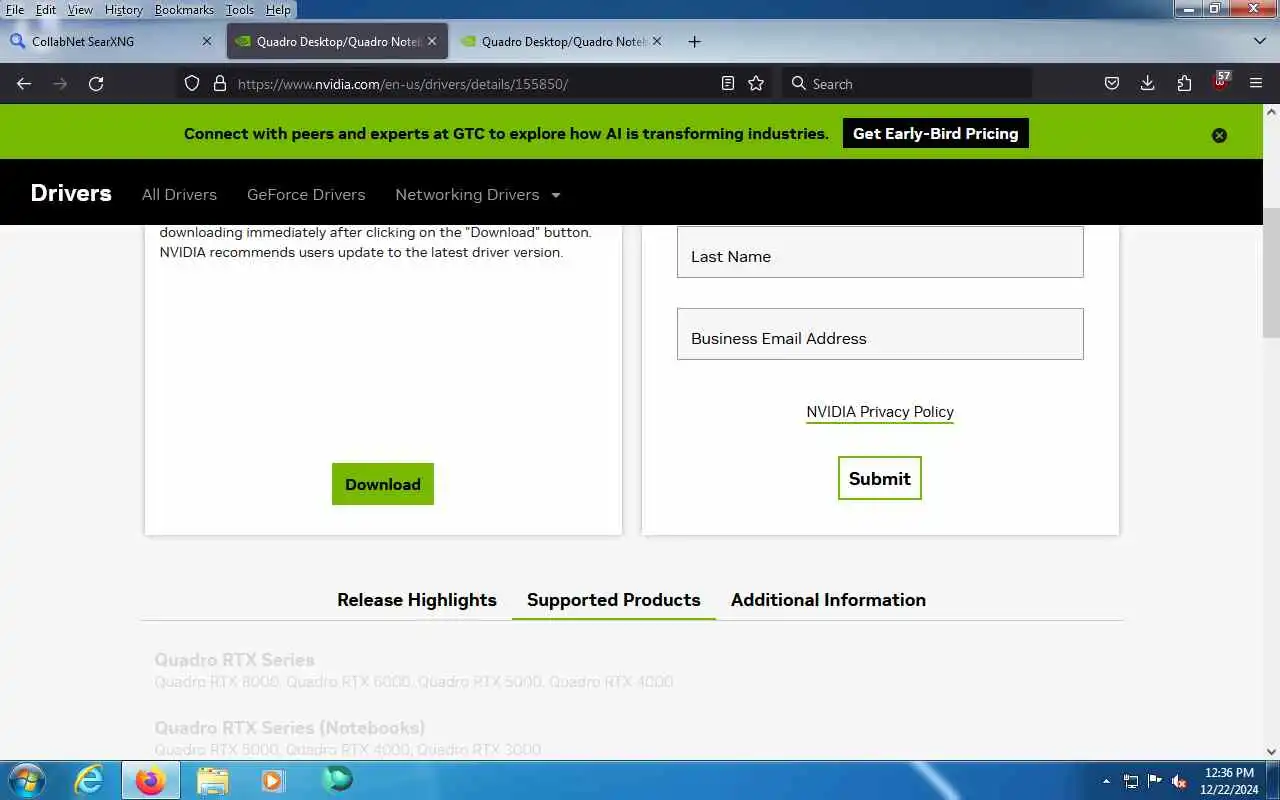This screenshot has height=800, width=1280.
Task: Reload the current page
Action: coord(96,84)
